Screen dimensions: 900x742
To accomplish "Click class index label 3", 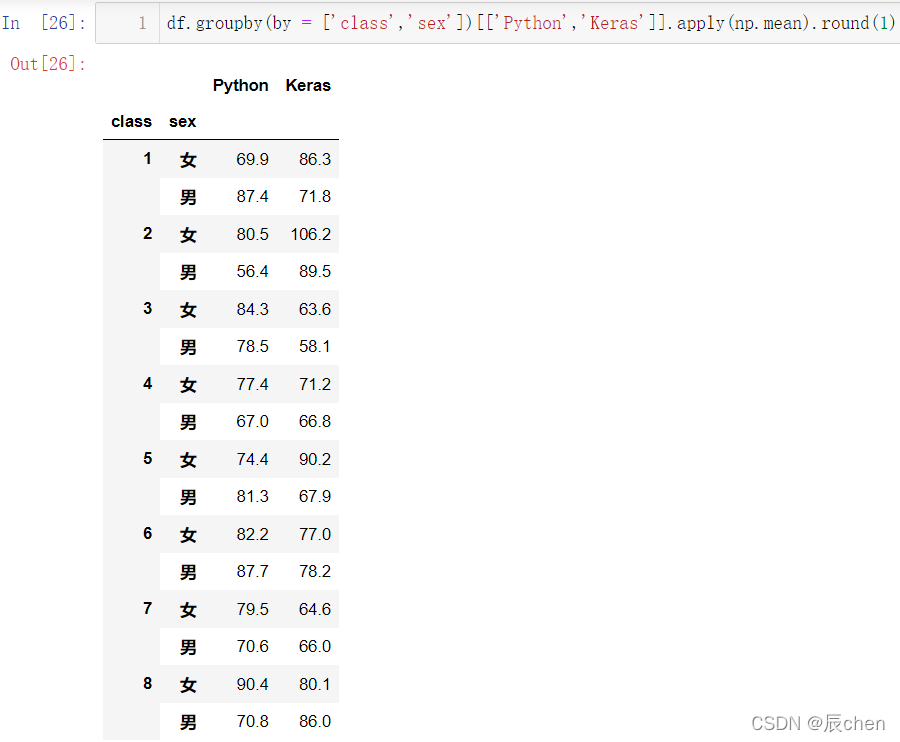I will click(x=148, y=308).
